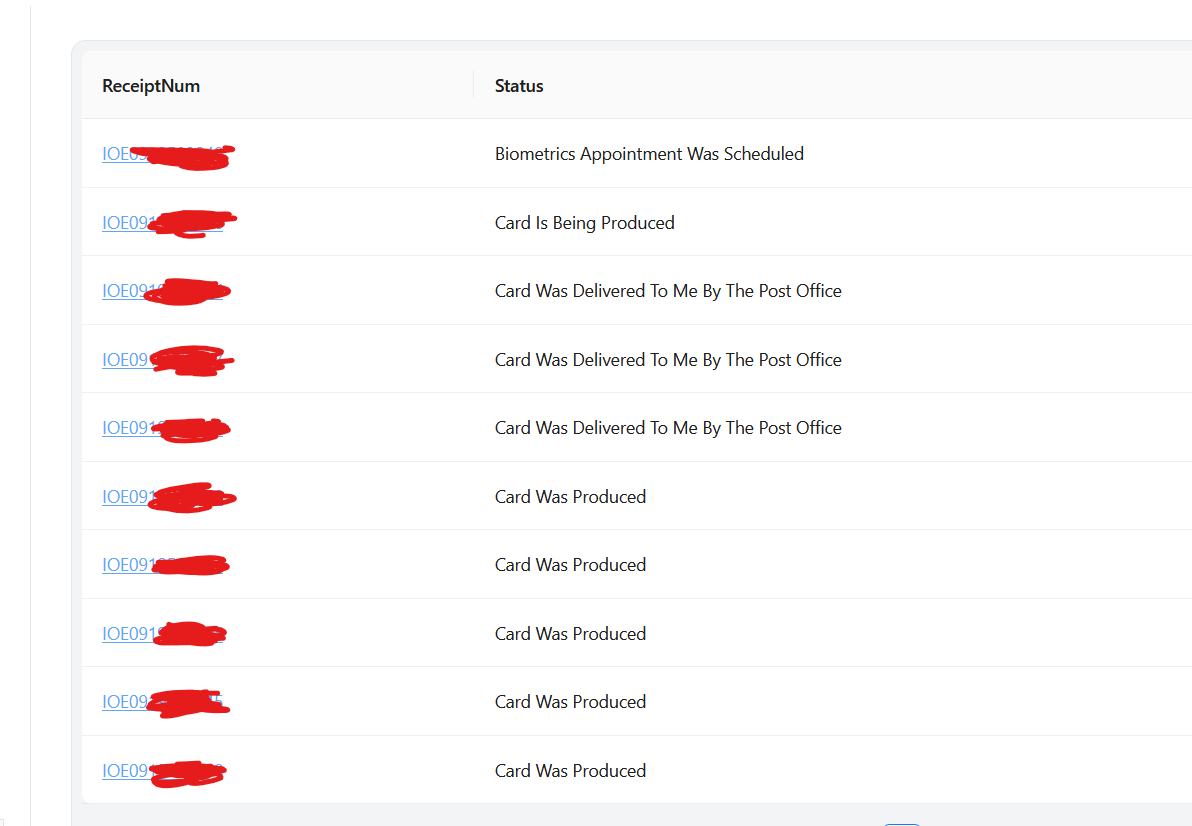Open receipt link in second Delivered By Post Office row
This screenshot has height=826, width=1192.
[x=163, y=359]
